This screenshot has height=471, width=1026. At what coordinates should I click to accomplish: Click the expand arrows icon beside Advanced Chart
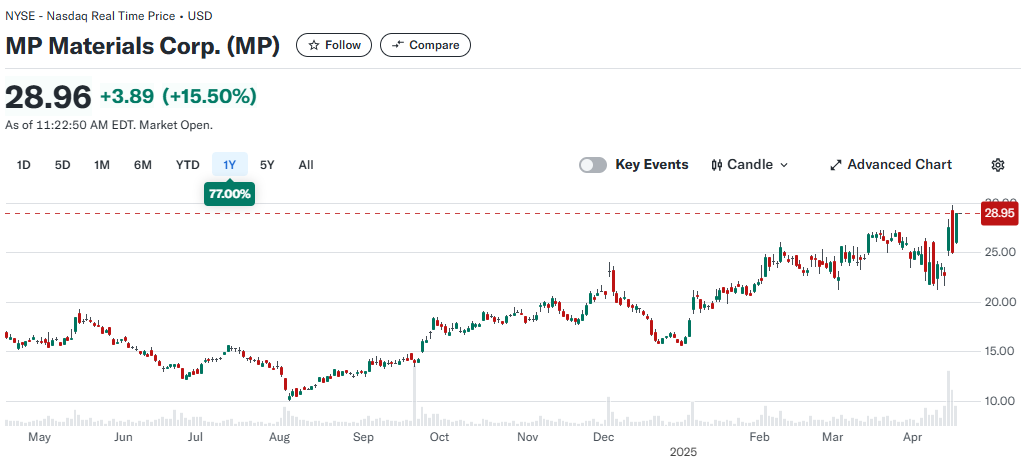[836, 165]
